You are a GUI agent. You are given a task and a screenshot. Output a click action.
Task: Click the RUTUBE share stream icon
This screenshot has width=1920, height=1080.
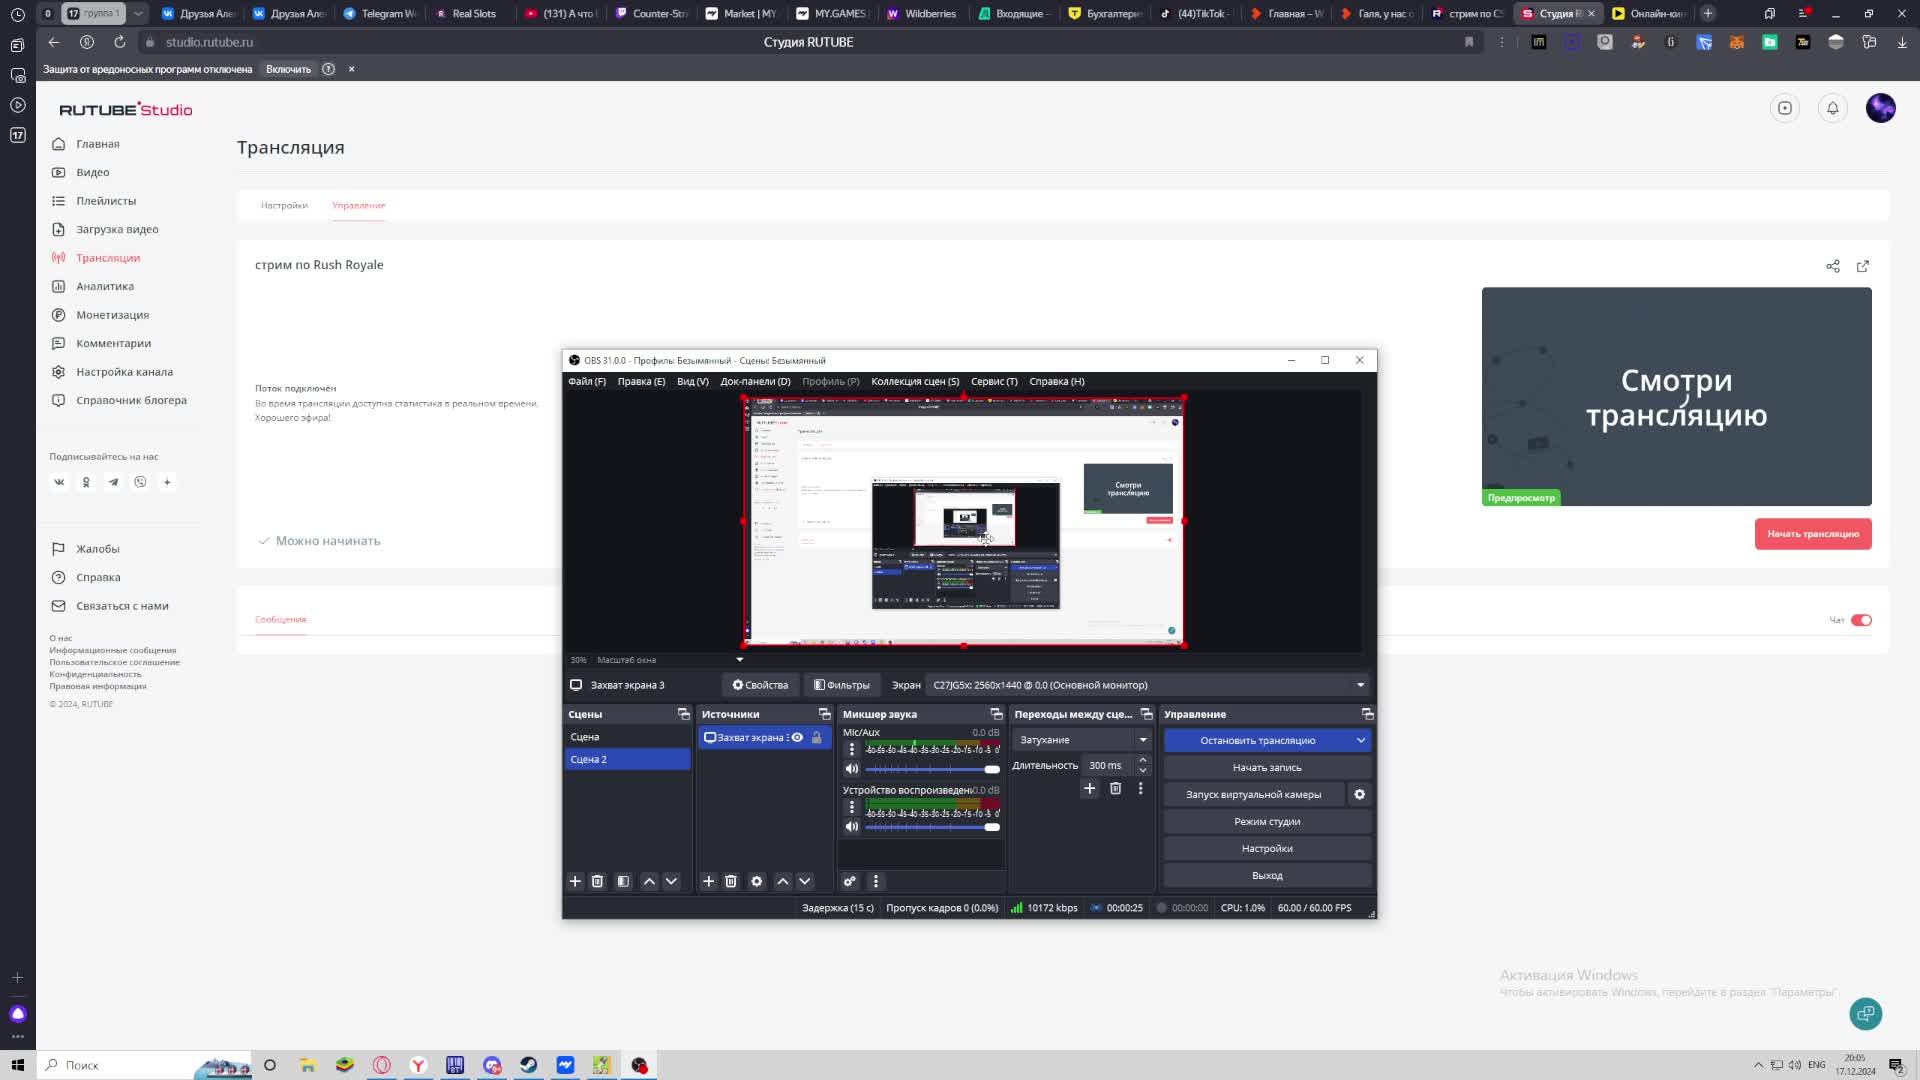point(1832,266)
